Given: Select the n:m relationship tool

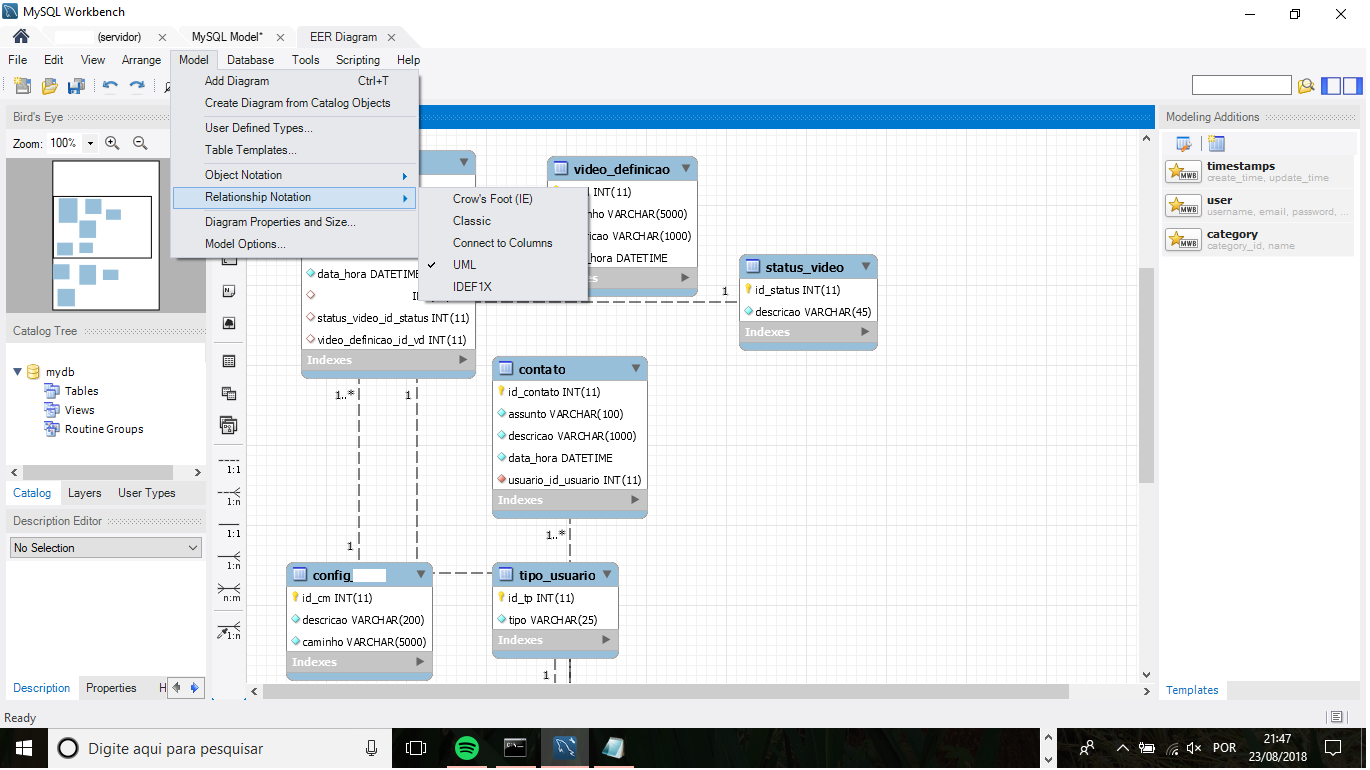Looking at the screenshot, I should [x=230, y=592].
